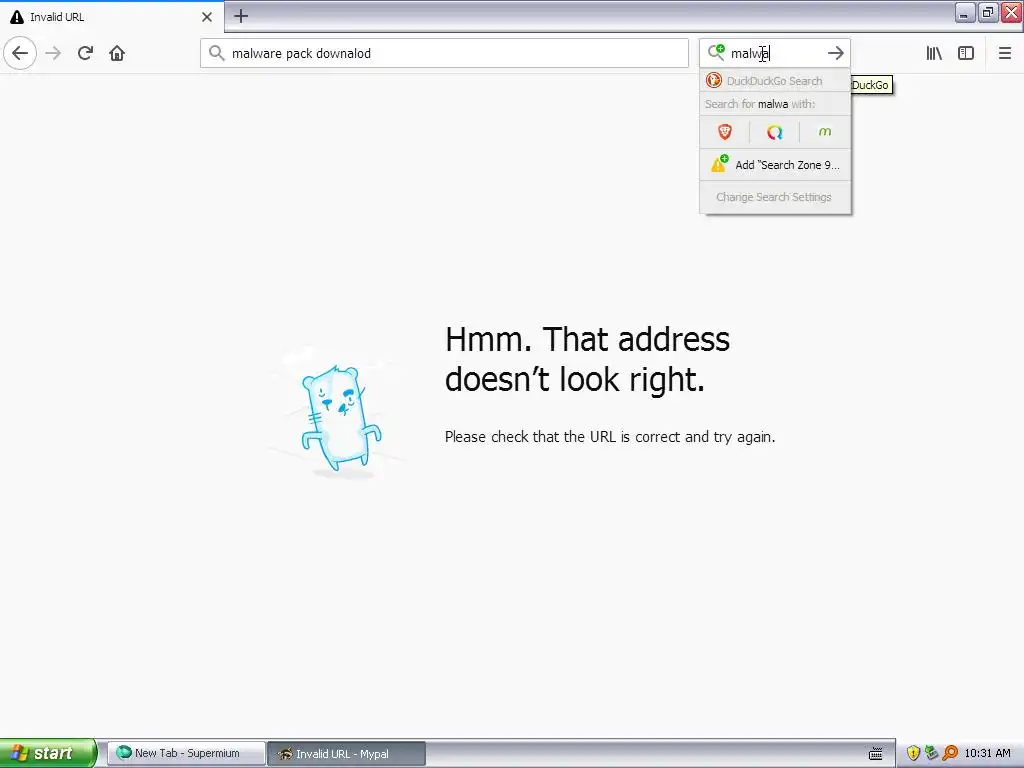Click the security shield tray icon

click(914, 753)
